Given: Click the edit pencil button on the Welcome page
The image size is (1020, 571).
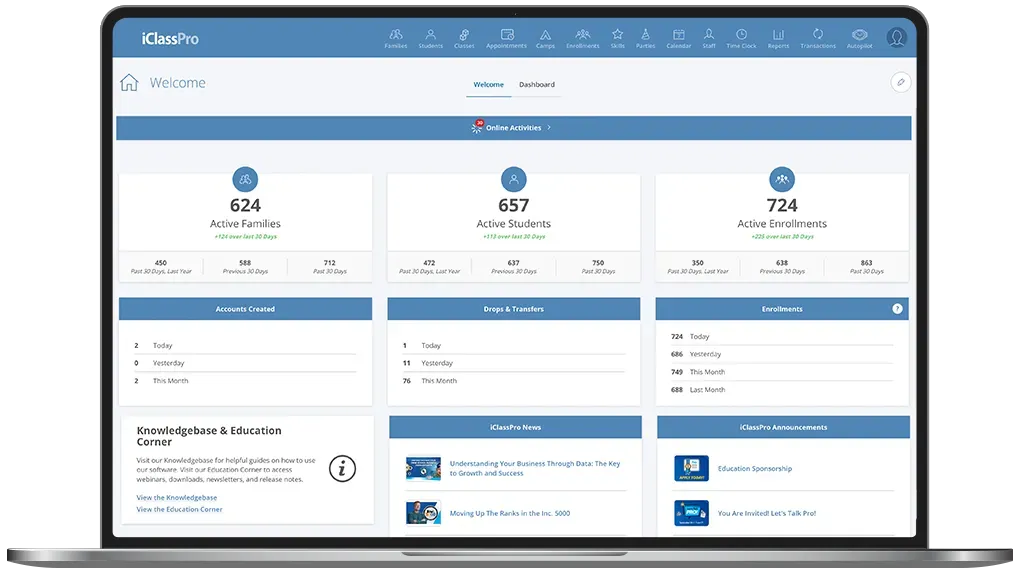Looking at the screenshot, I should [900, 83].
